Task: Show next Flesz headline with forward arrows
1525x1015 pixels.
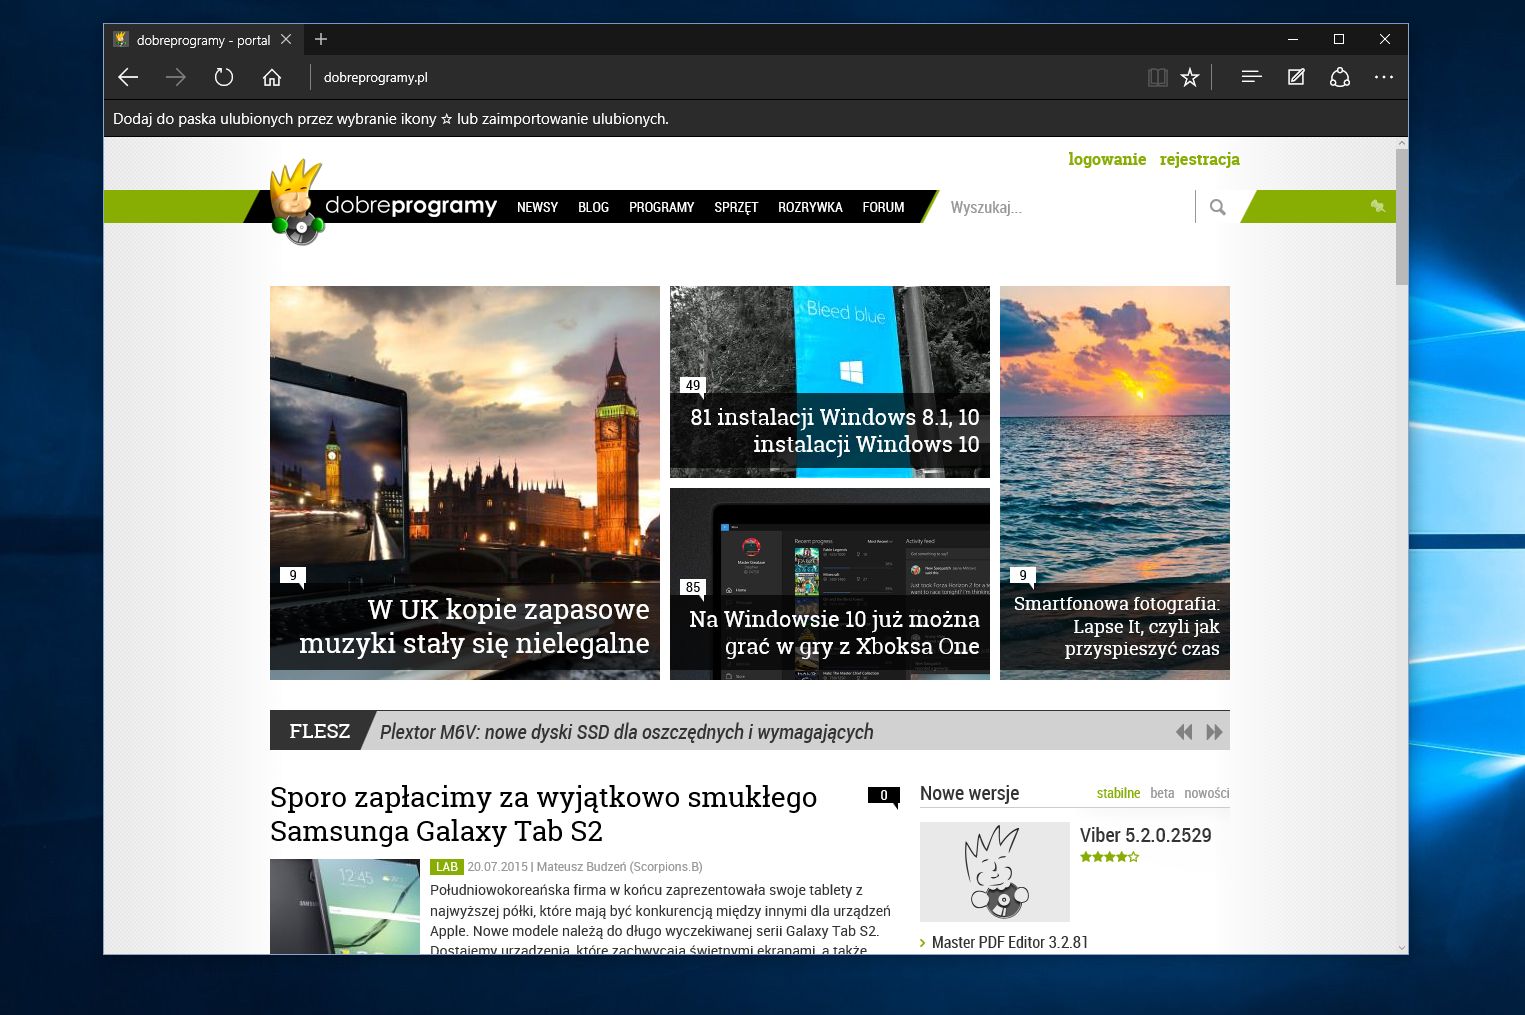Action: [x=1214, y=732]
